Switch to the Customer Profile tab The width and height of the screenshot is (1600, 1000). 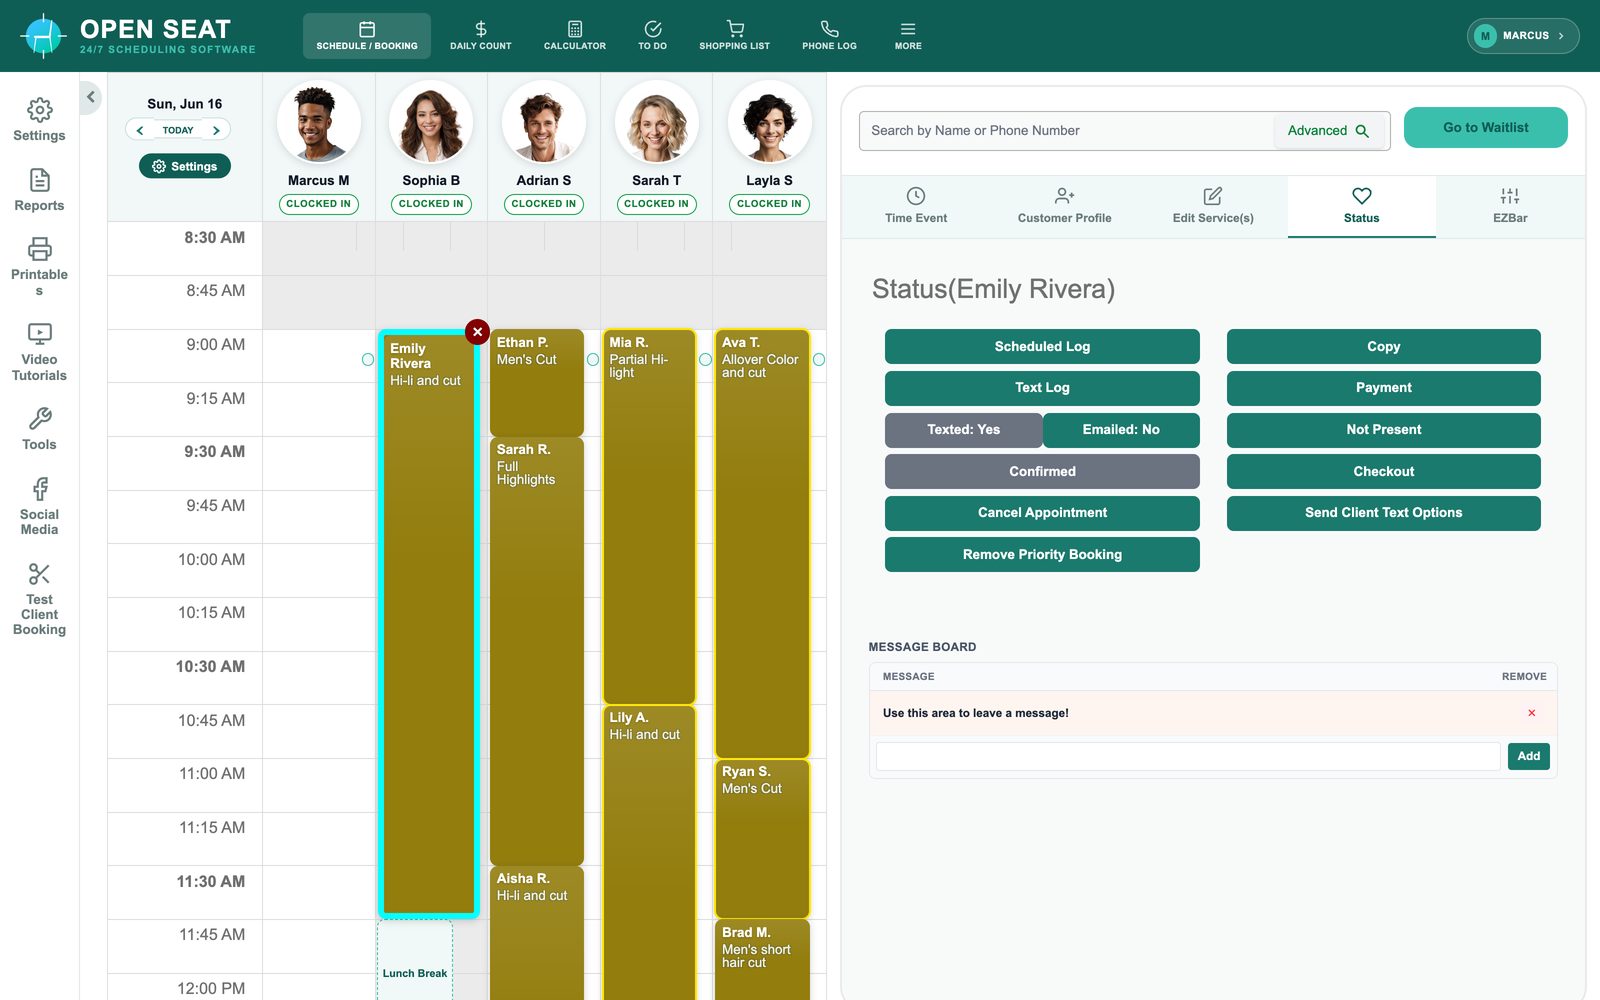coord(1064,206)
